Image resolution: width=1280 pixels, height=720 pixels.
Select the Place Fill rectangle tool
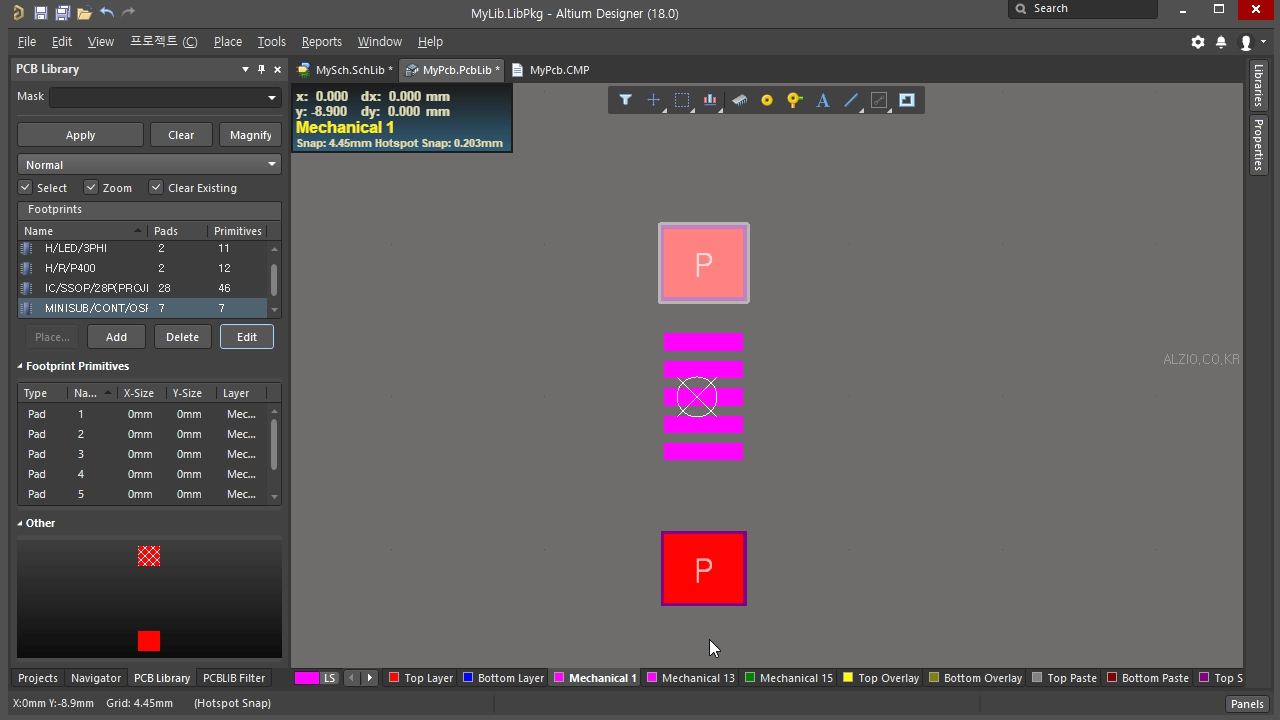point(907,100)
